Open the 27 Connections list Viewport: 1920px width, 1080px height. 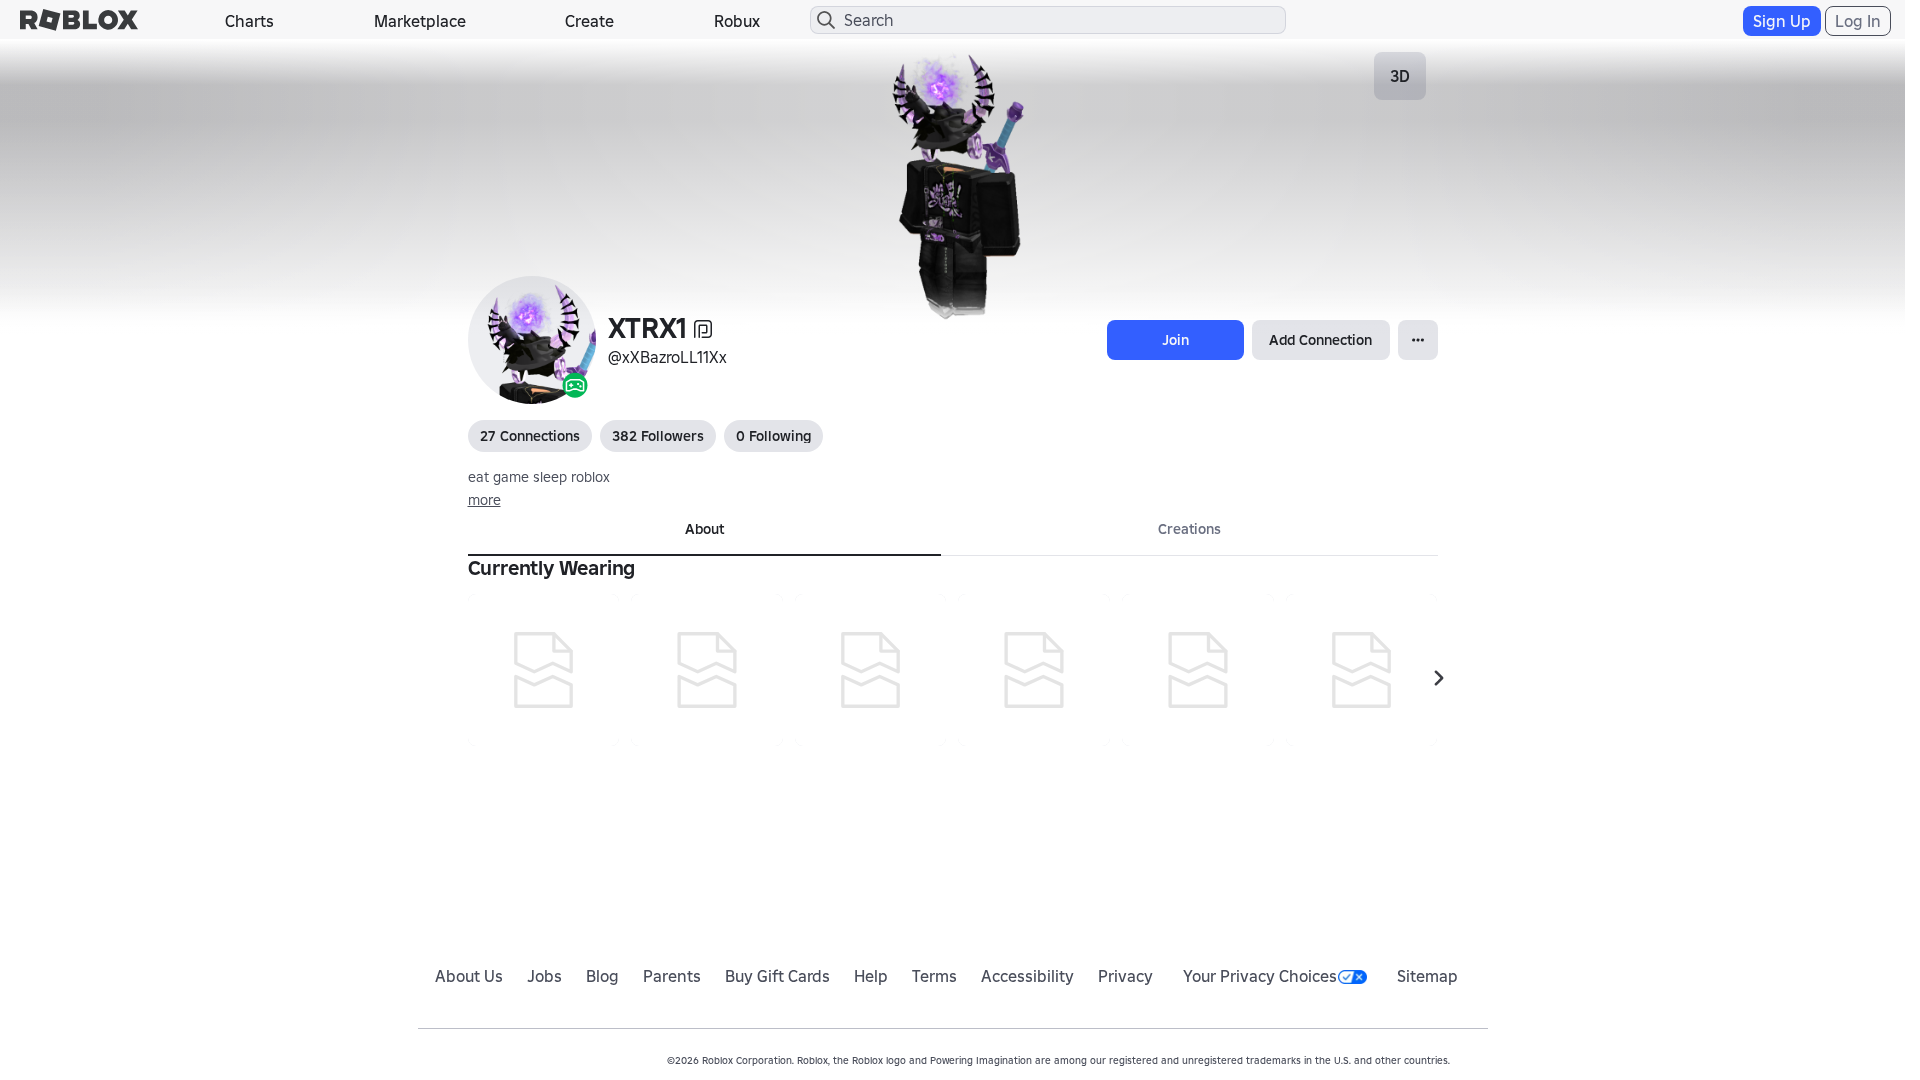(530, 436)
